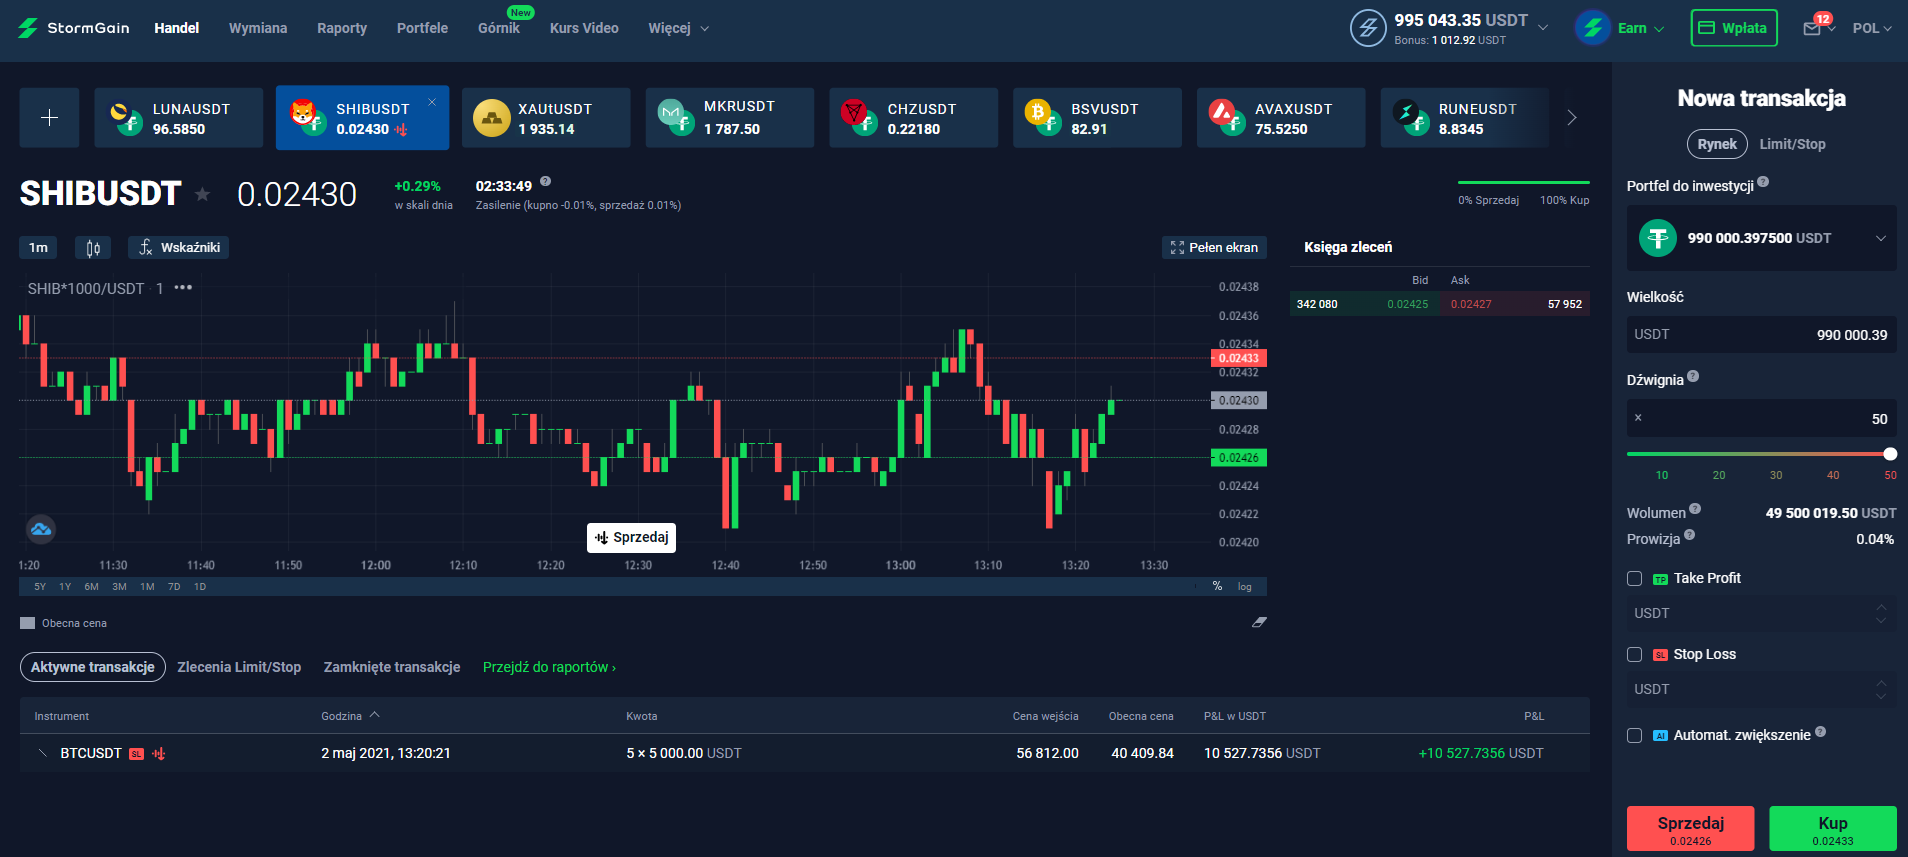
Task: Open Portfel do inwestycji help icon
Action: click(x=1763, y=182)
